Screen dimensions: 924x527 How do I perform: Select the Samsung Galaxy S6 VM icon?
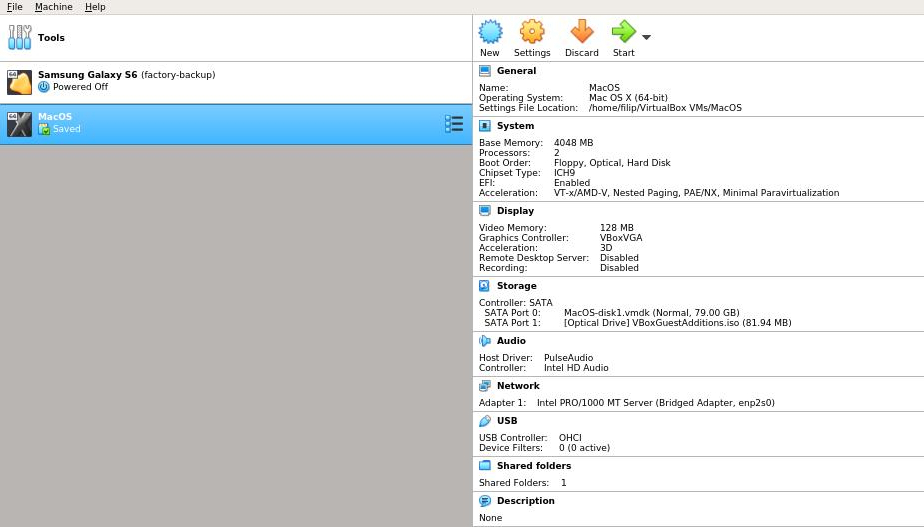pos(19,82)
